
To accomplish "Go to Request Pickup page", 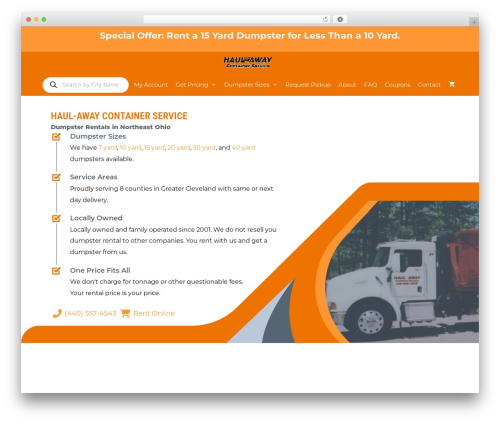I will (x=308, y=85).
